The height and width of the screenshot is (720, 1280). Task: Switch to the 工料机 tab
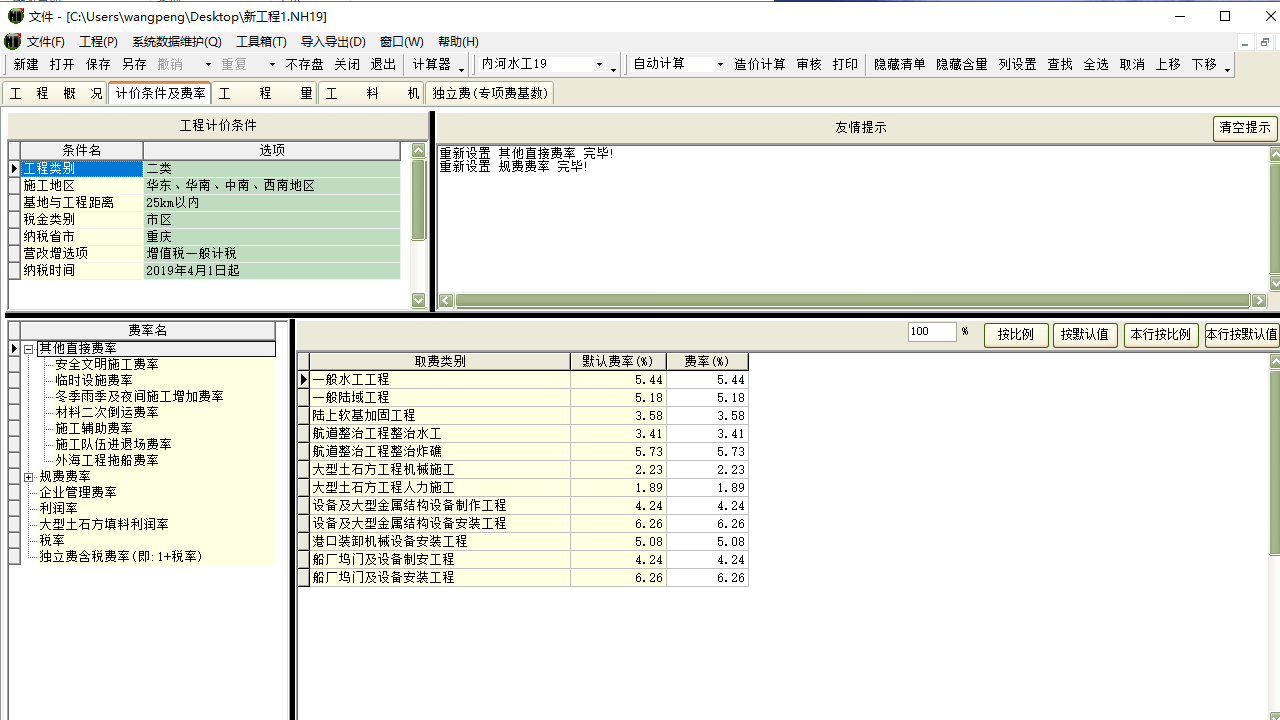(x=372, y=93)
